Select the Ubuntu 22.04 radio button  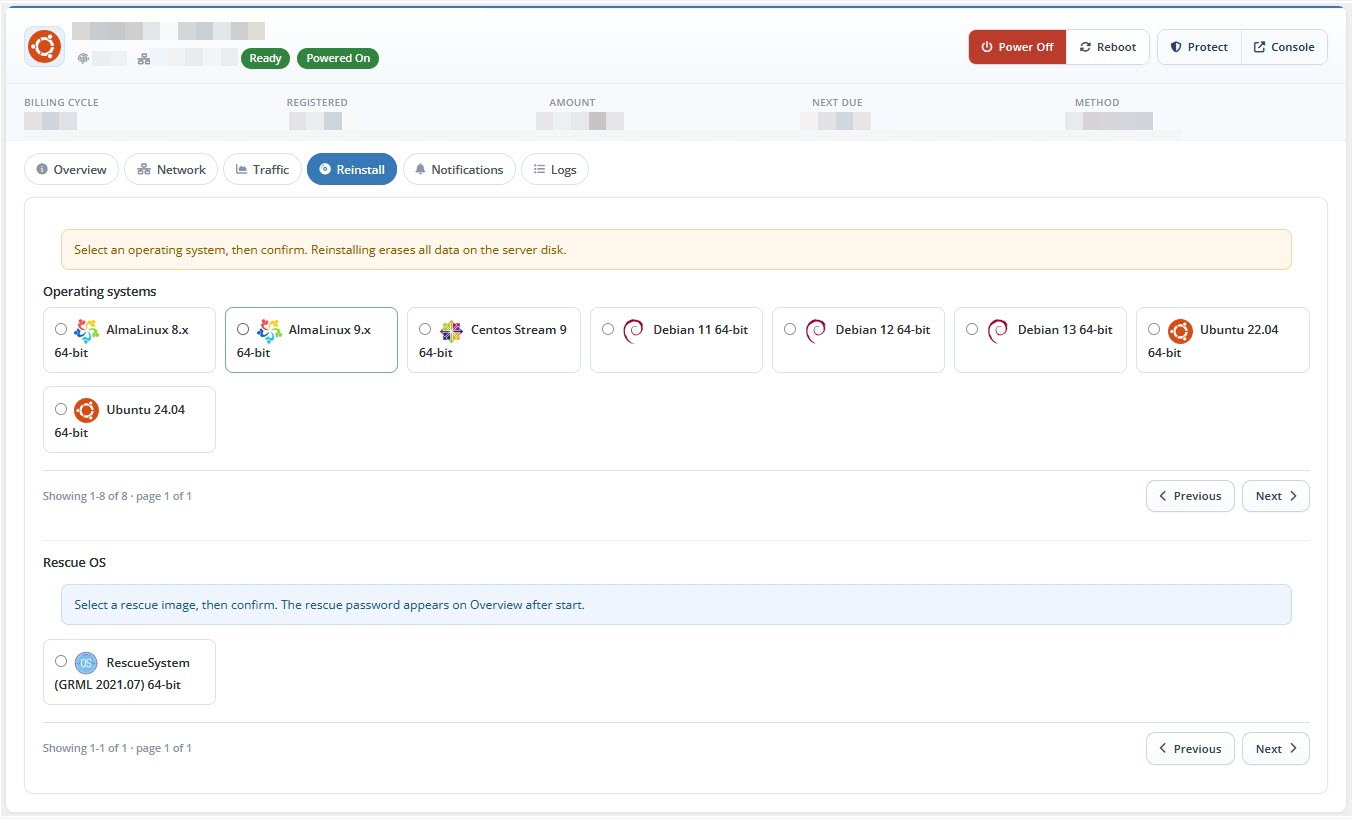click(x=1154, y=329)
